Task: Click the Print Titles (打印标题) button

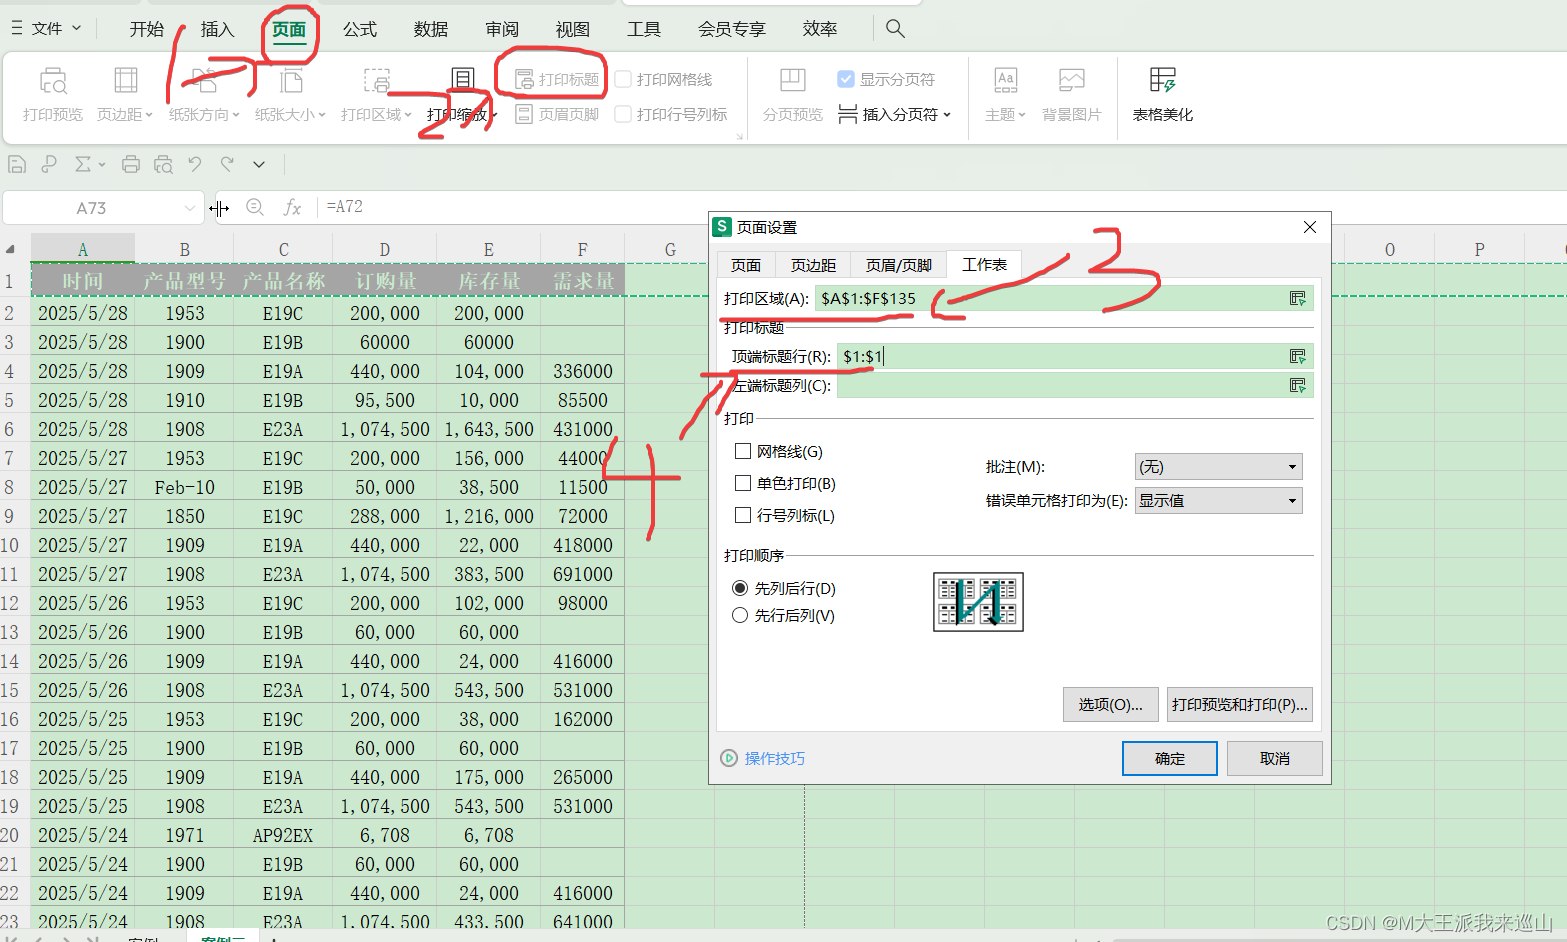Action: click(557, 79)
